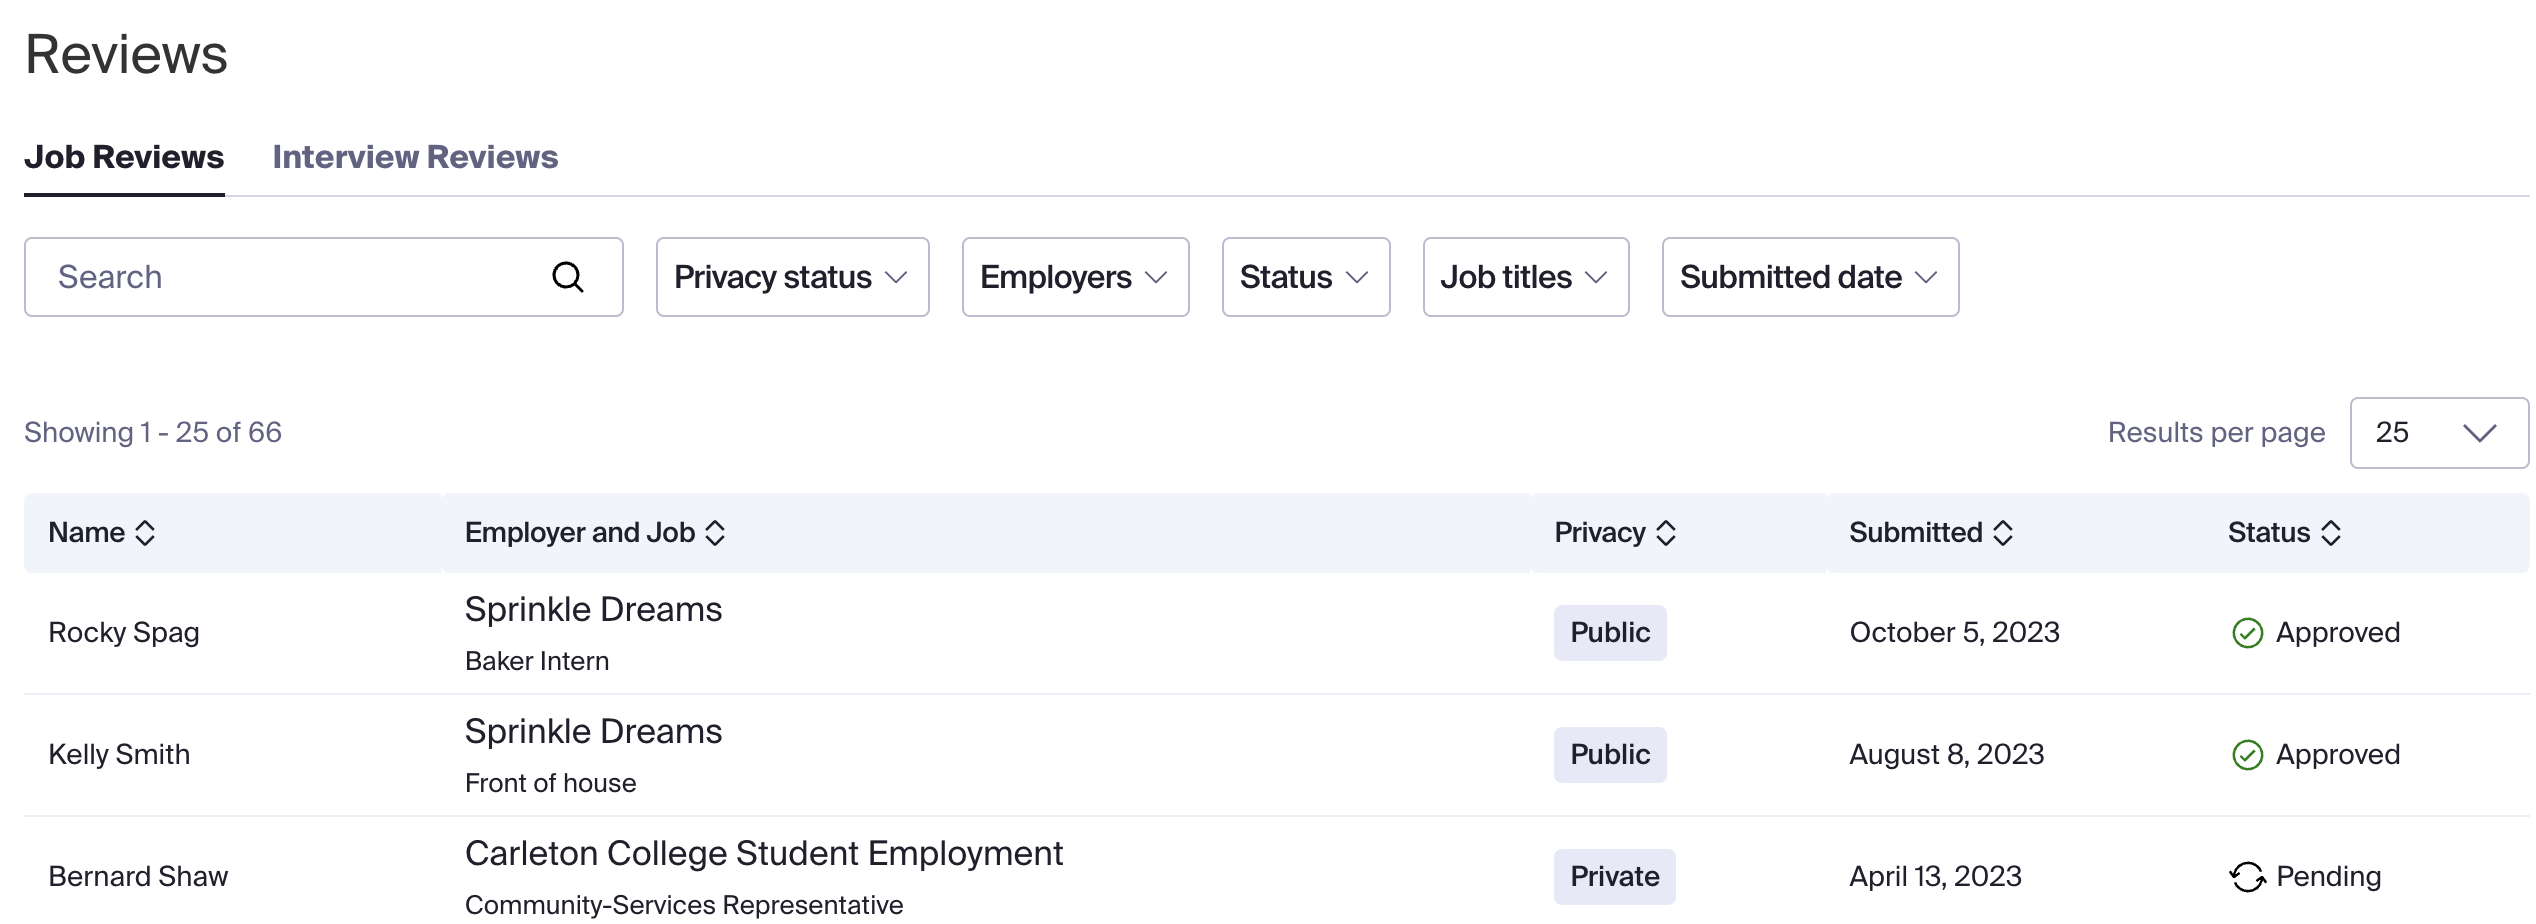Select the name Rocky Spag
This screenshot has width=2536, height=924.
coord(124,633)
